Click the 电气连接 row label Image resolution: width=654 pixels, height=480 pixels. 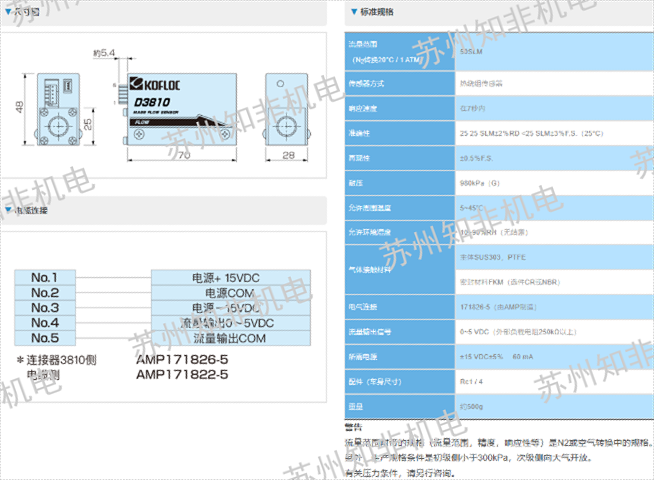[x=362, y=307]
